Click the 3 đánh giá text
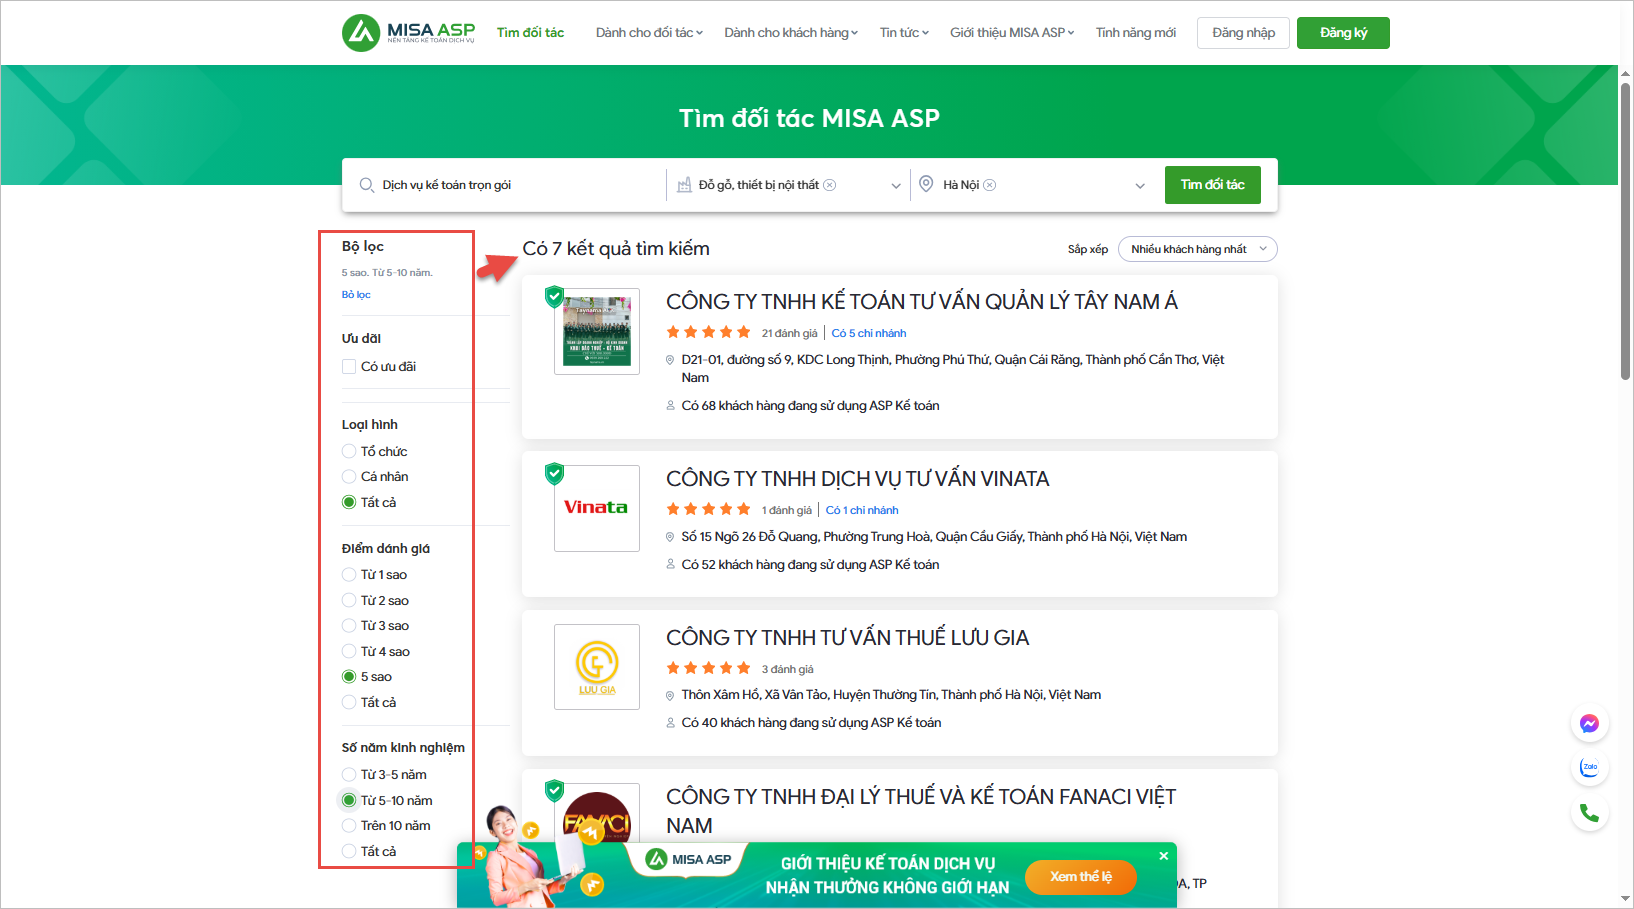 [x=787, y=669]
